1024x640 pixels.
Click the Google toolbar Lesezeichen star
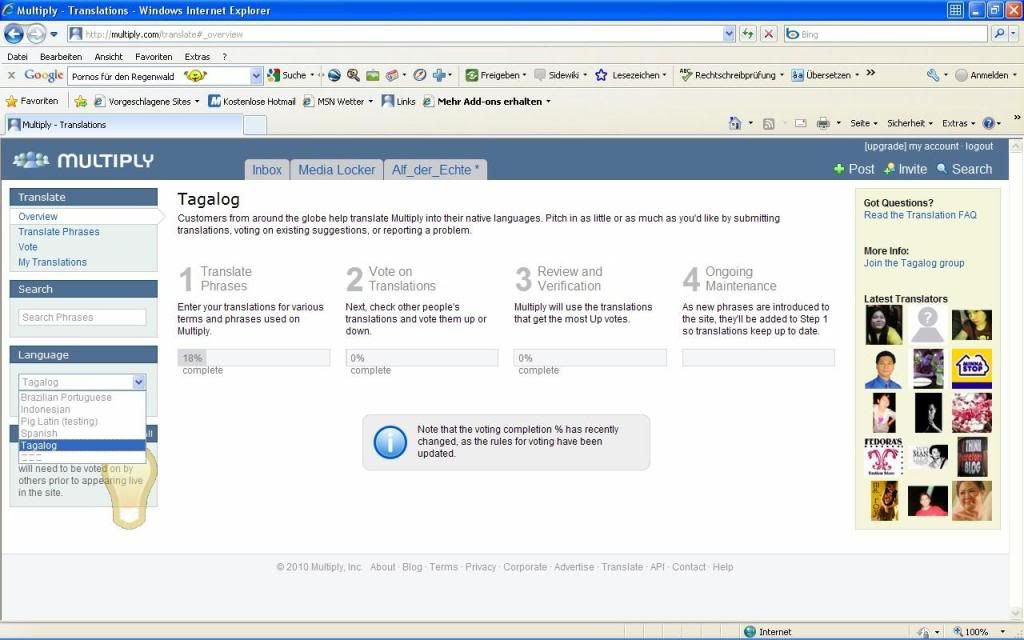[601, 75]
